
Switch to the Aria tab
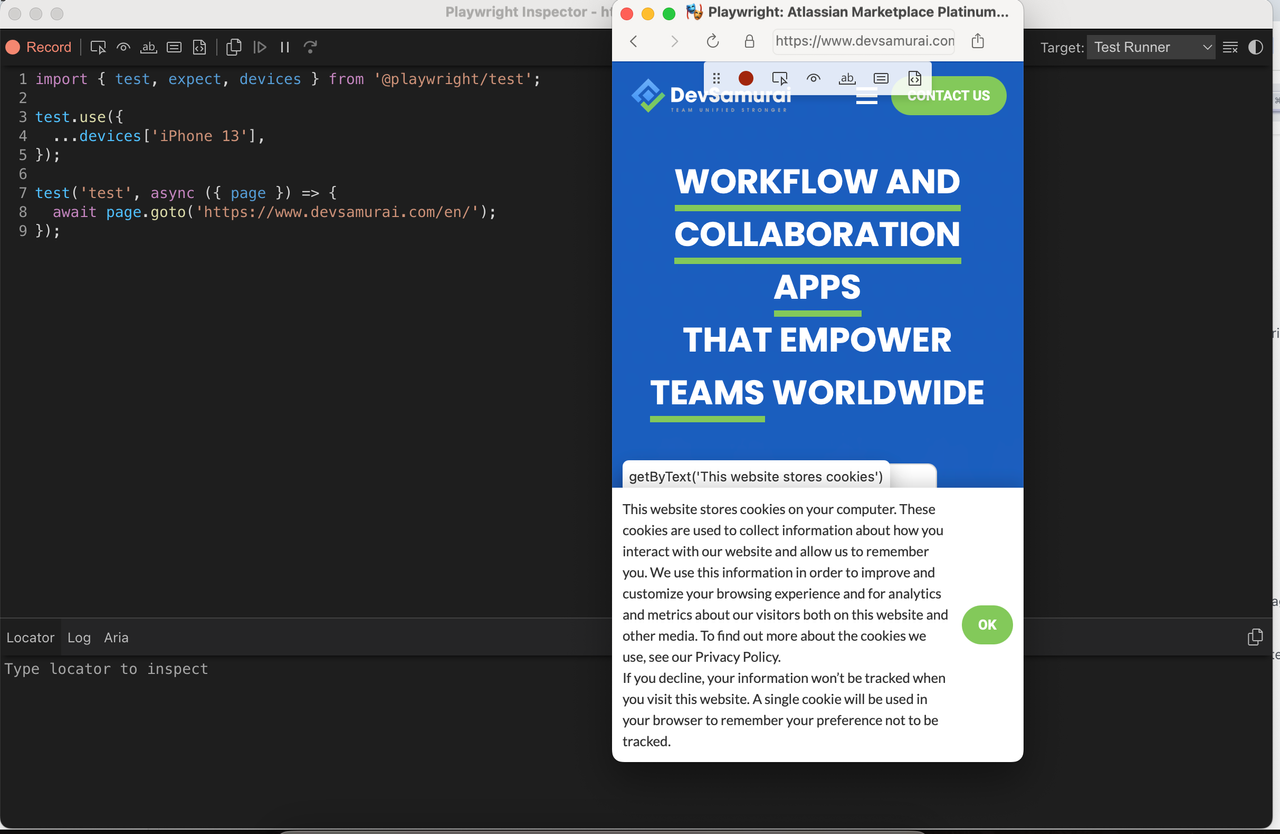[x=116, y=637]
